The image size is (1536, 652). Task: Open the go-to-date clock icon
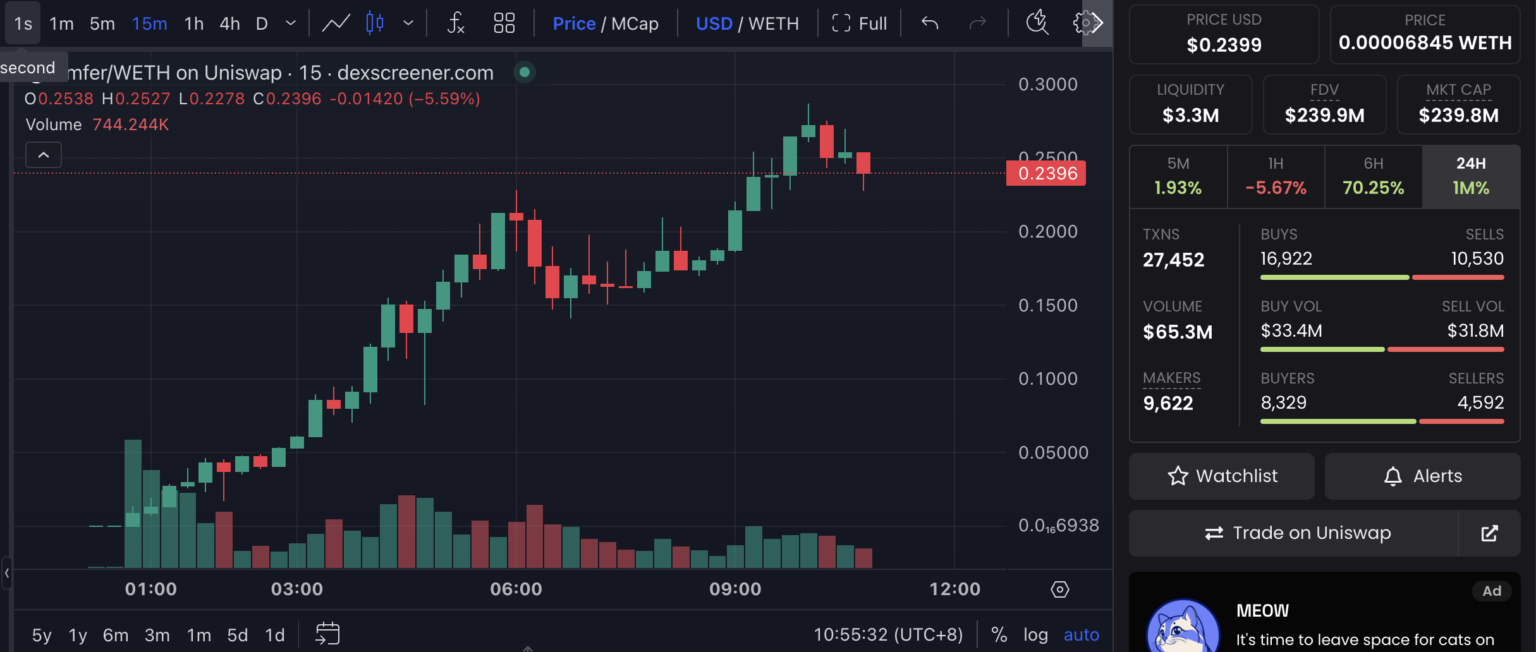pos(1036,22)
